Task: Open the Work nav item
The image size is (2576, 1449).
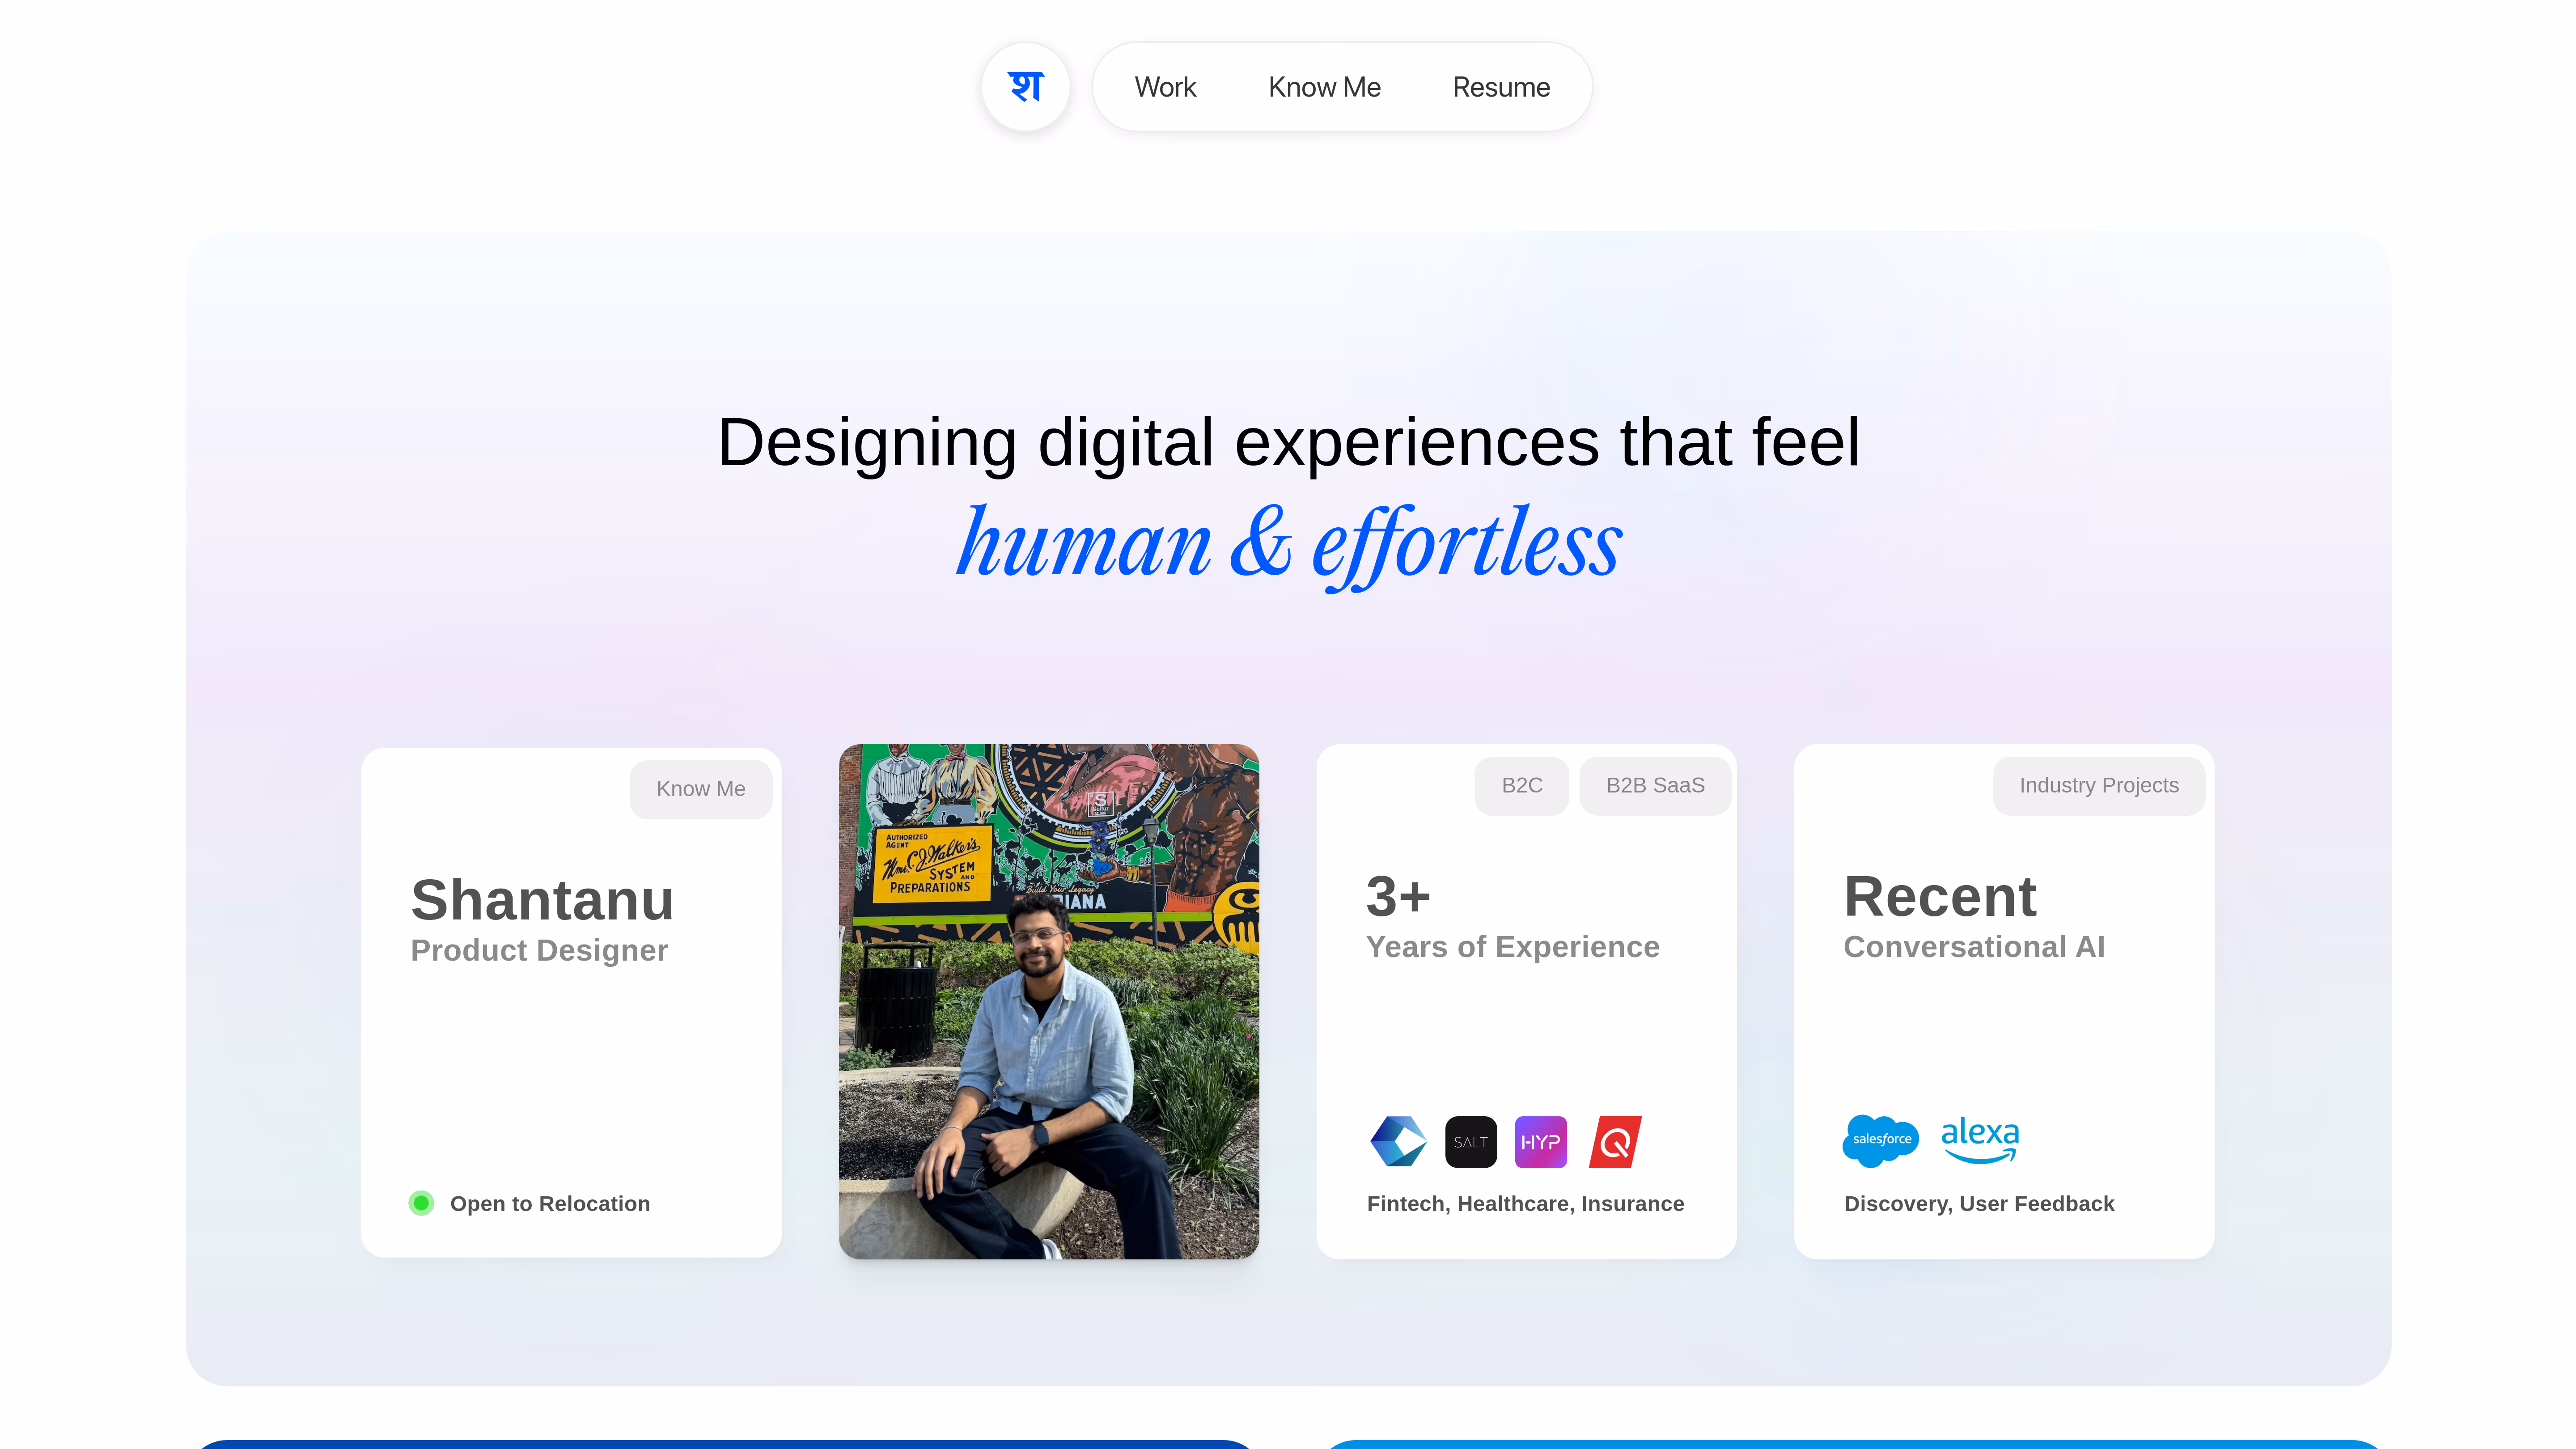Action: [x=1165, y=87]
